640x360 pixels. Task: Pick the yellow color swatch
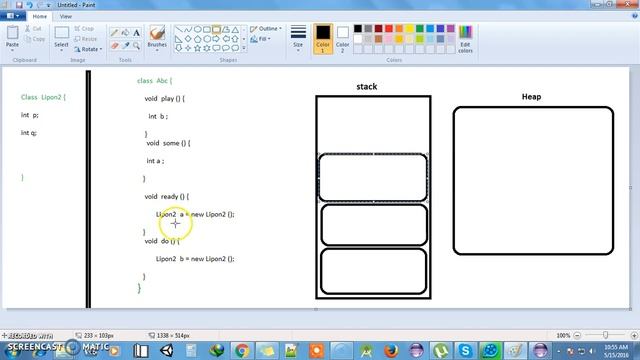coord(409,28)
